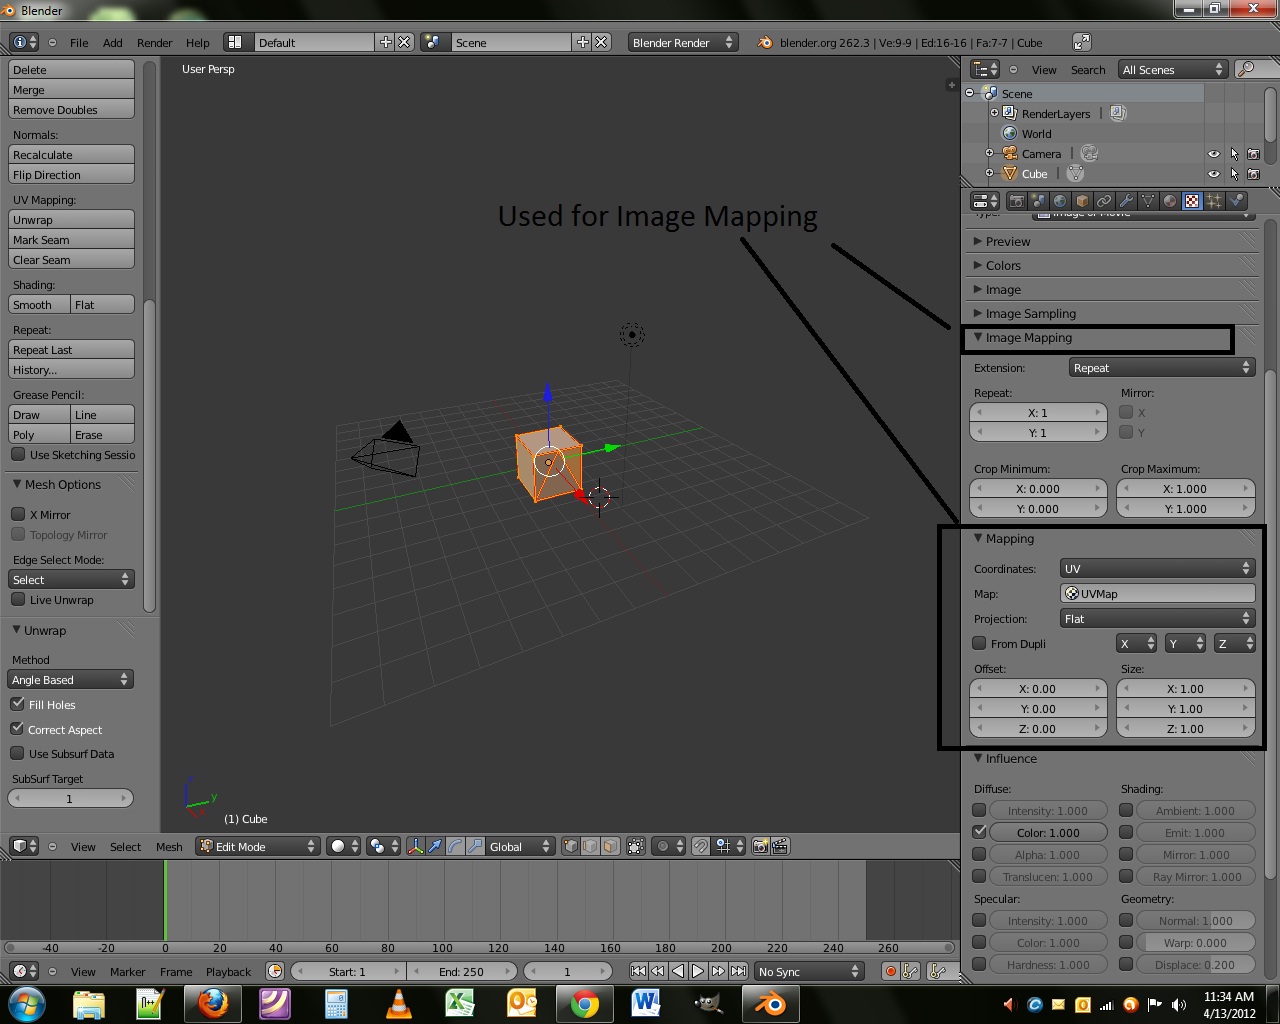Uncheck the Diffuse Color influence checkbox
Image resolution: width=1280 pixels, height=1024 pixels.
[x=979, y=832]
